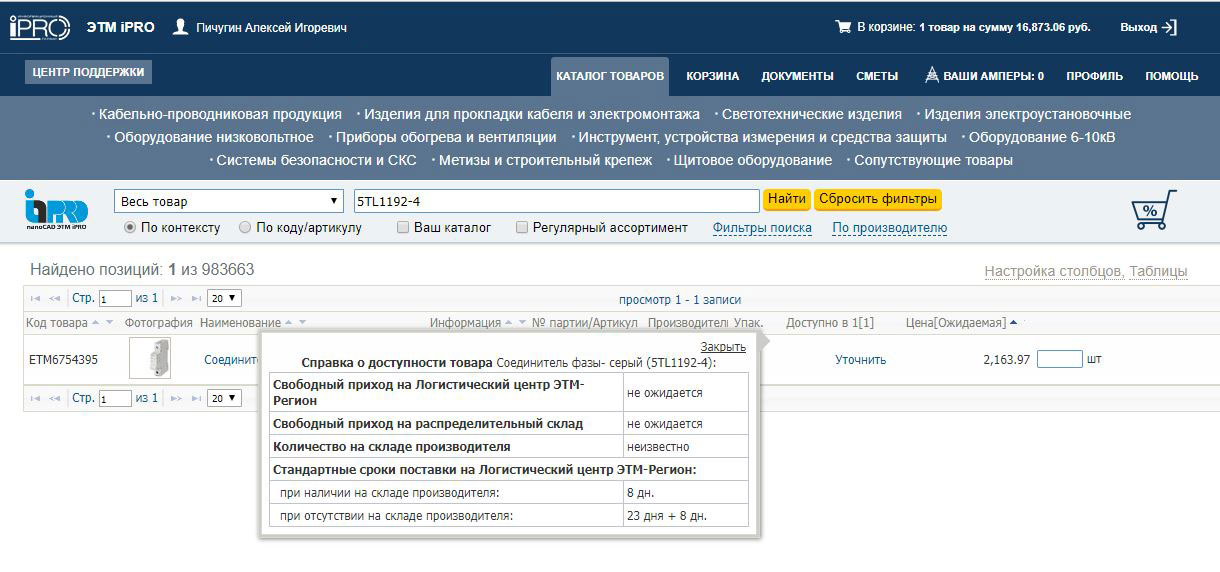1220x572 pixels.
Task: Click user name Пичугин Алексей Игоревич
Action: (272, 27)
